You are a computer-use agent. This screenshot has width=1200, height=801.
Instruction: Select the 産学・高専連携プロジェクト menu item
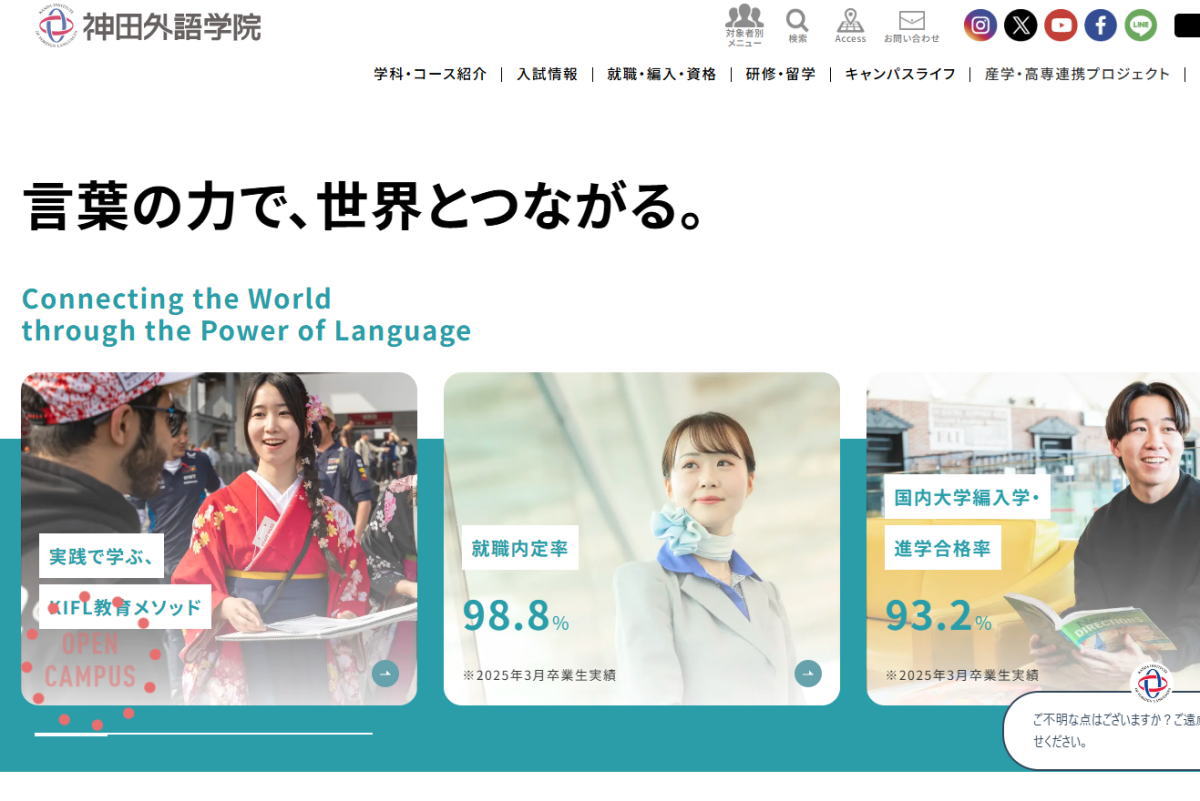1077,73
